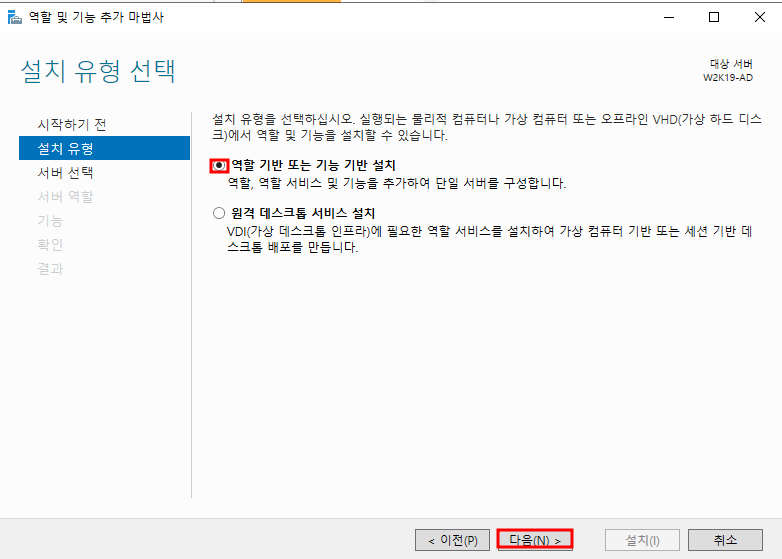Close the wizard window
Image resolution: width=782 pixels, height=559 pixels.
(760, 17)
